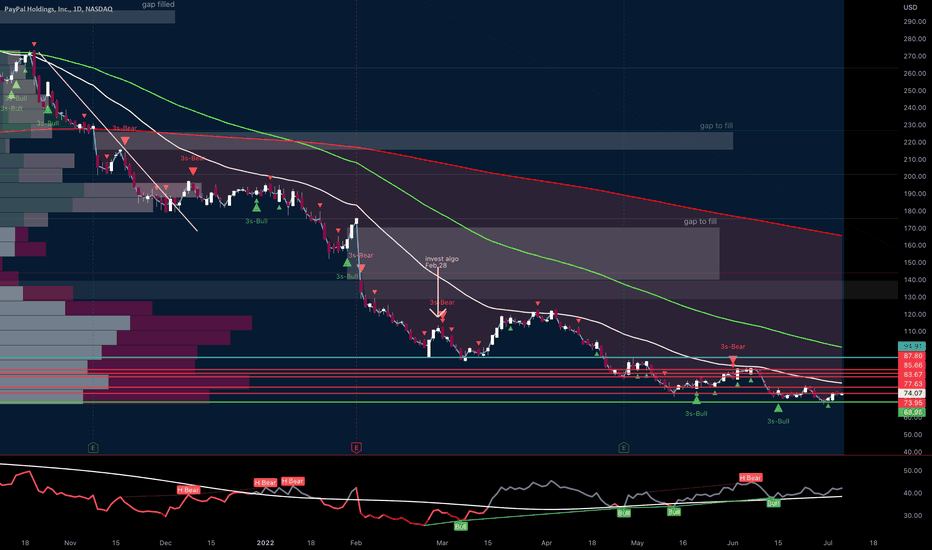Click the 'Dec' label on the date axis
Image resolution: width=932 pixels, height=550 pixels.
pos(165,543)
